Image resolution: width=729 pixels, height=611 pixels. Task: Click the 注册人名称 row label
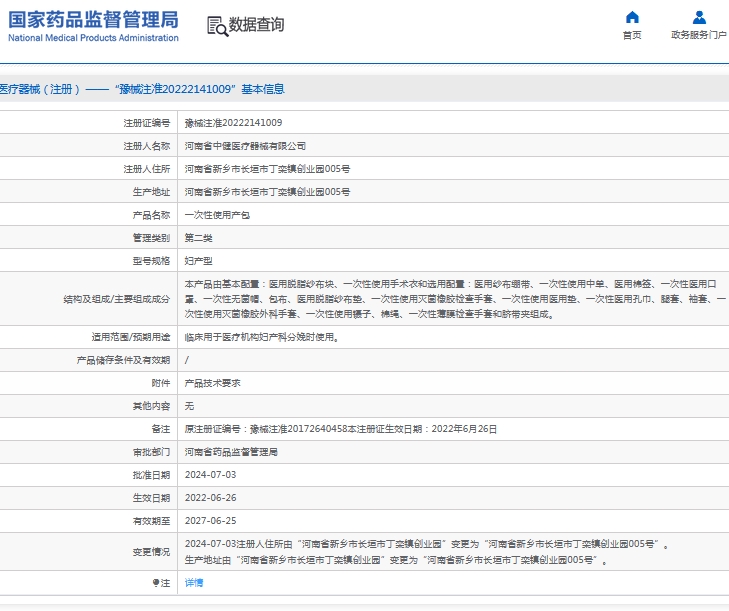[x=147, y=146]
